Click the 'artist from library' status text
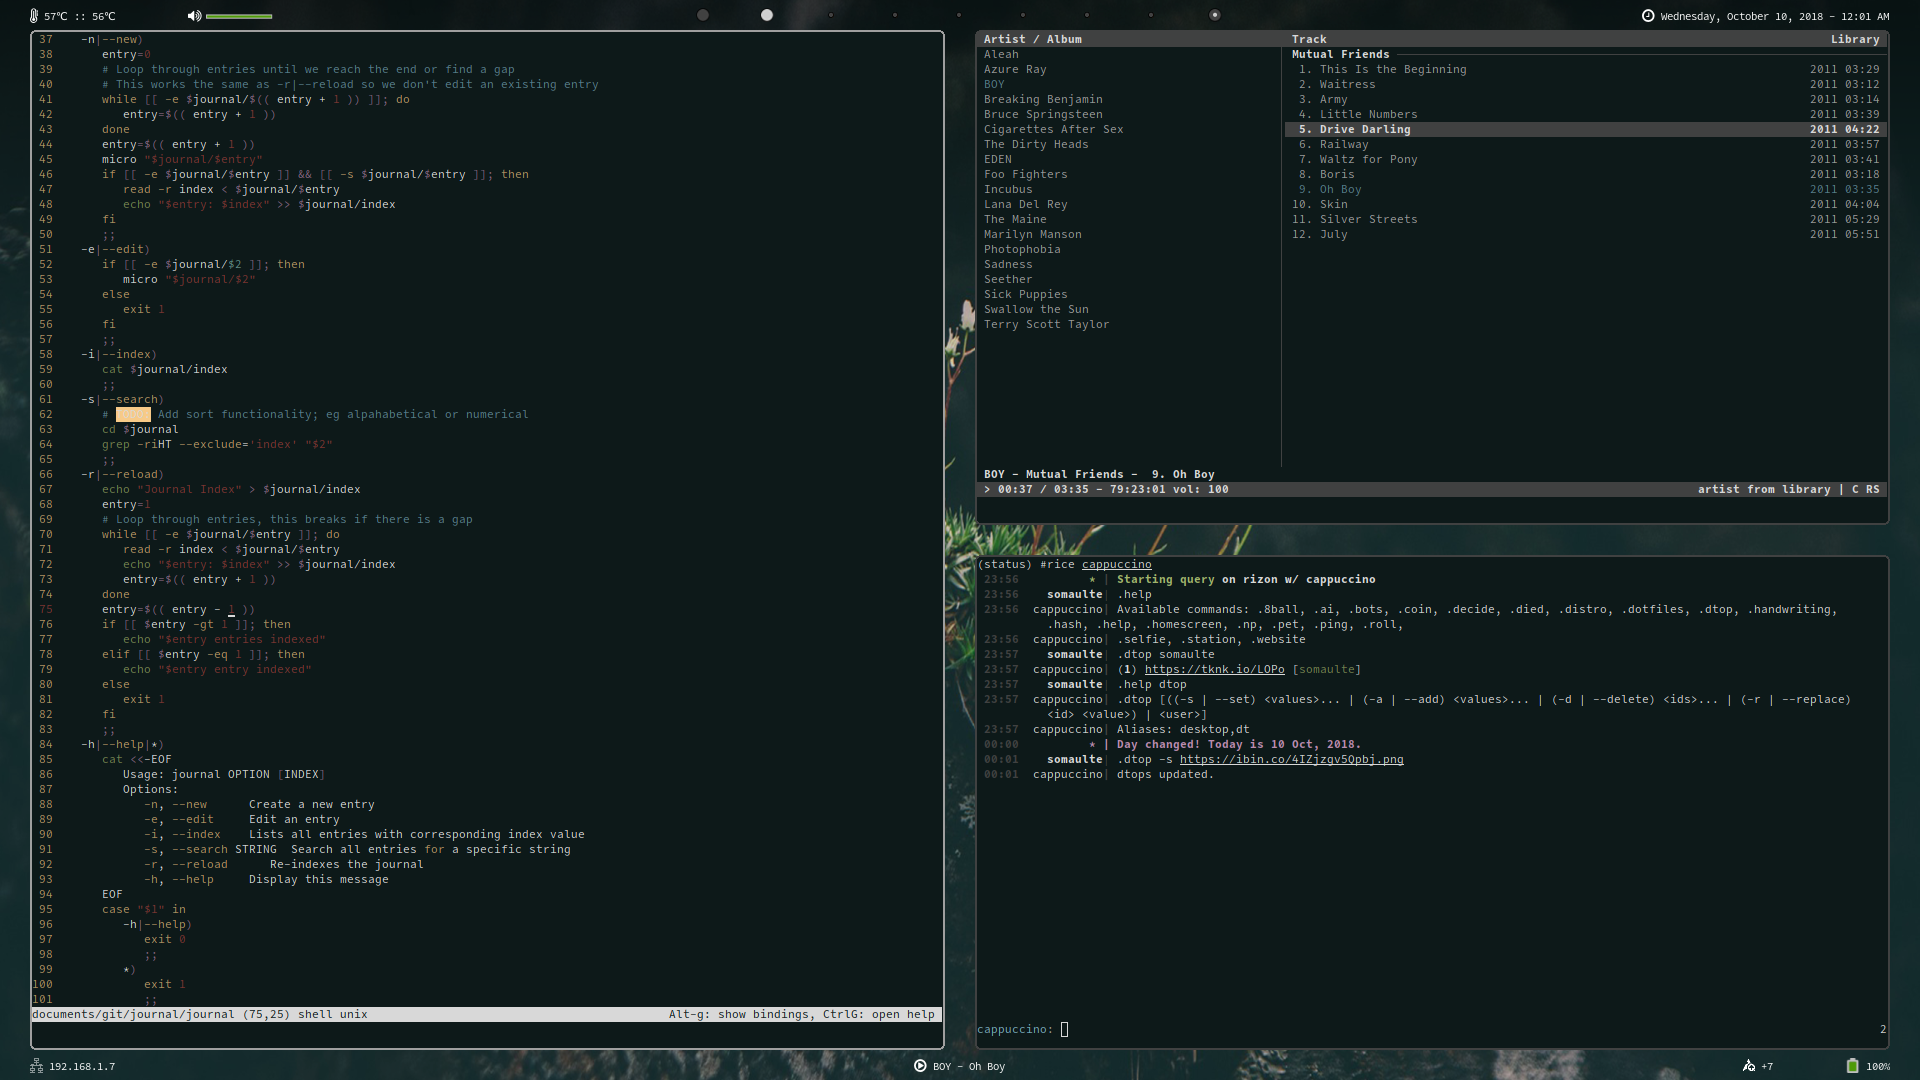 click(1764, 490)
